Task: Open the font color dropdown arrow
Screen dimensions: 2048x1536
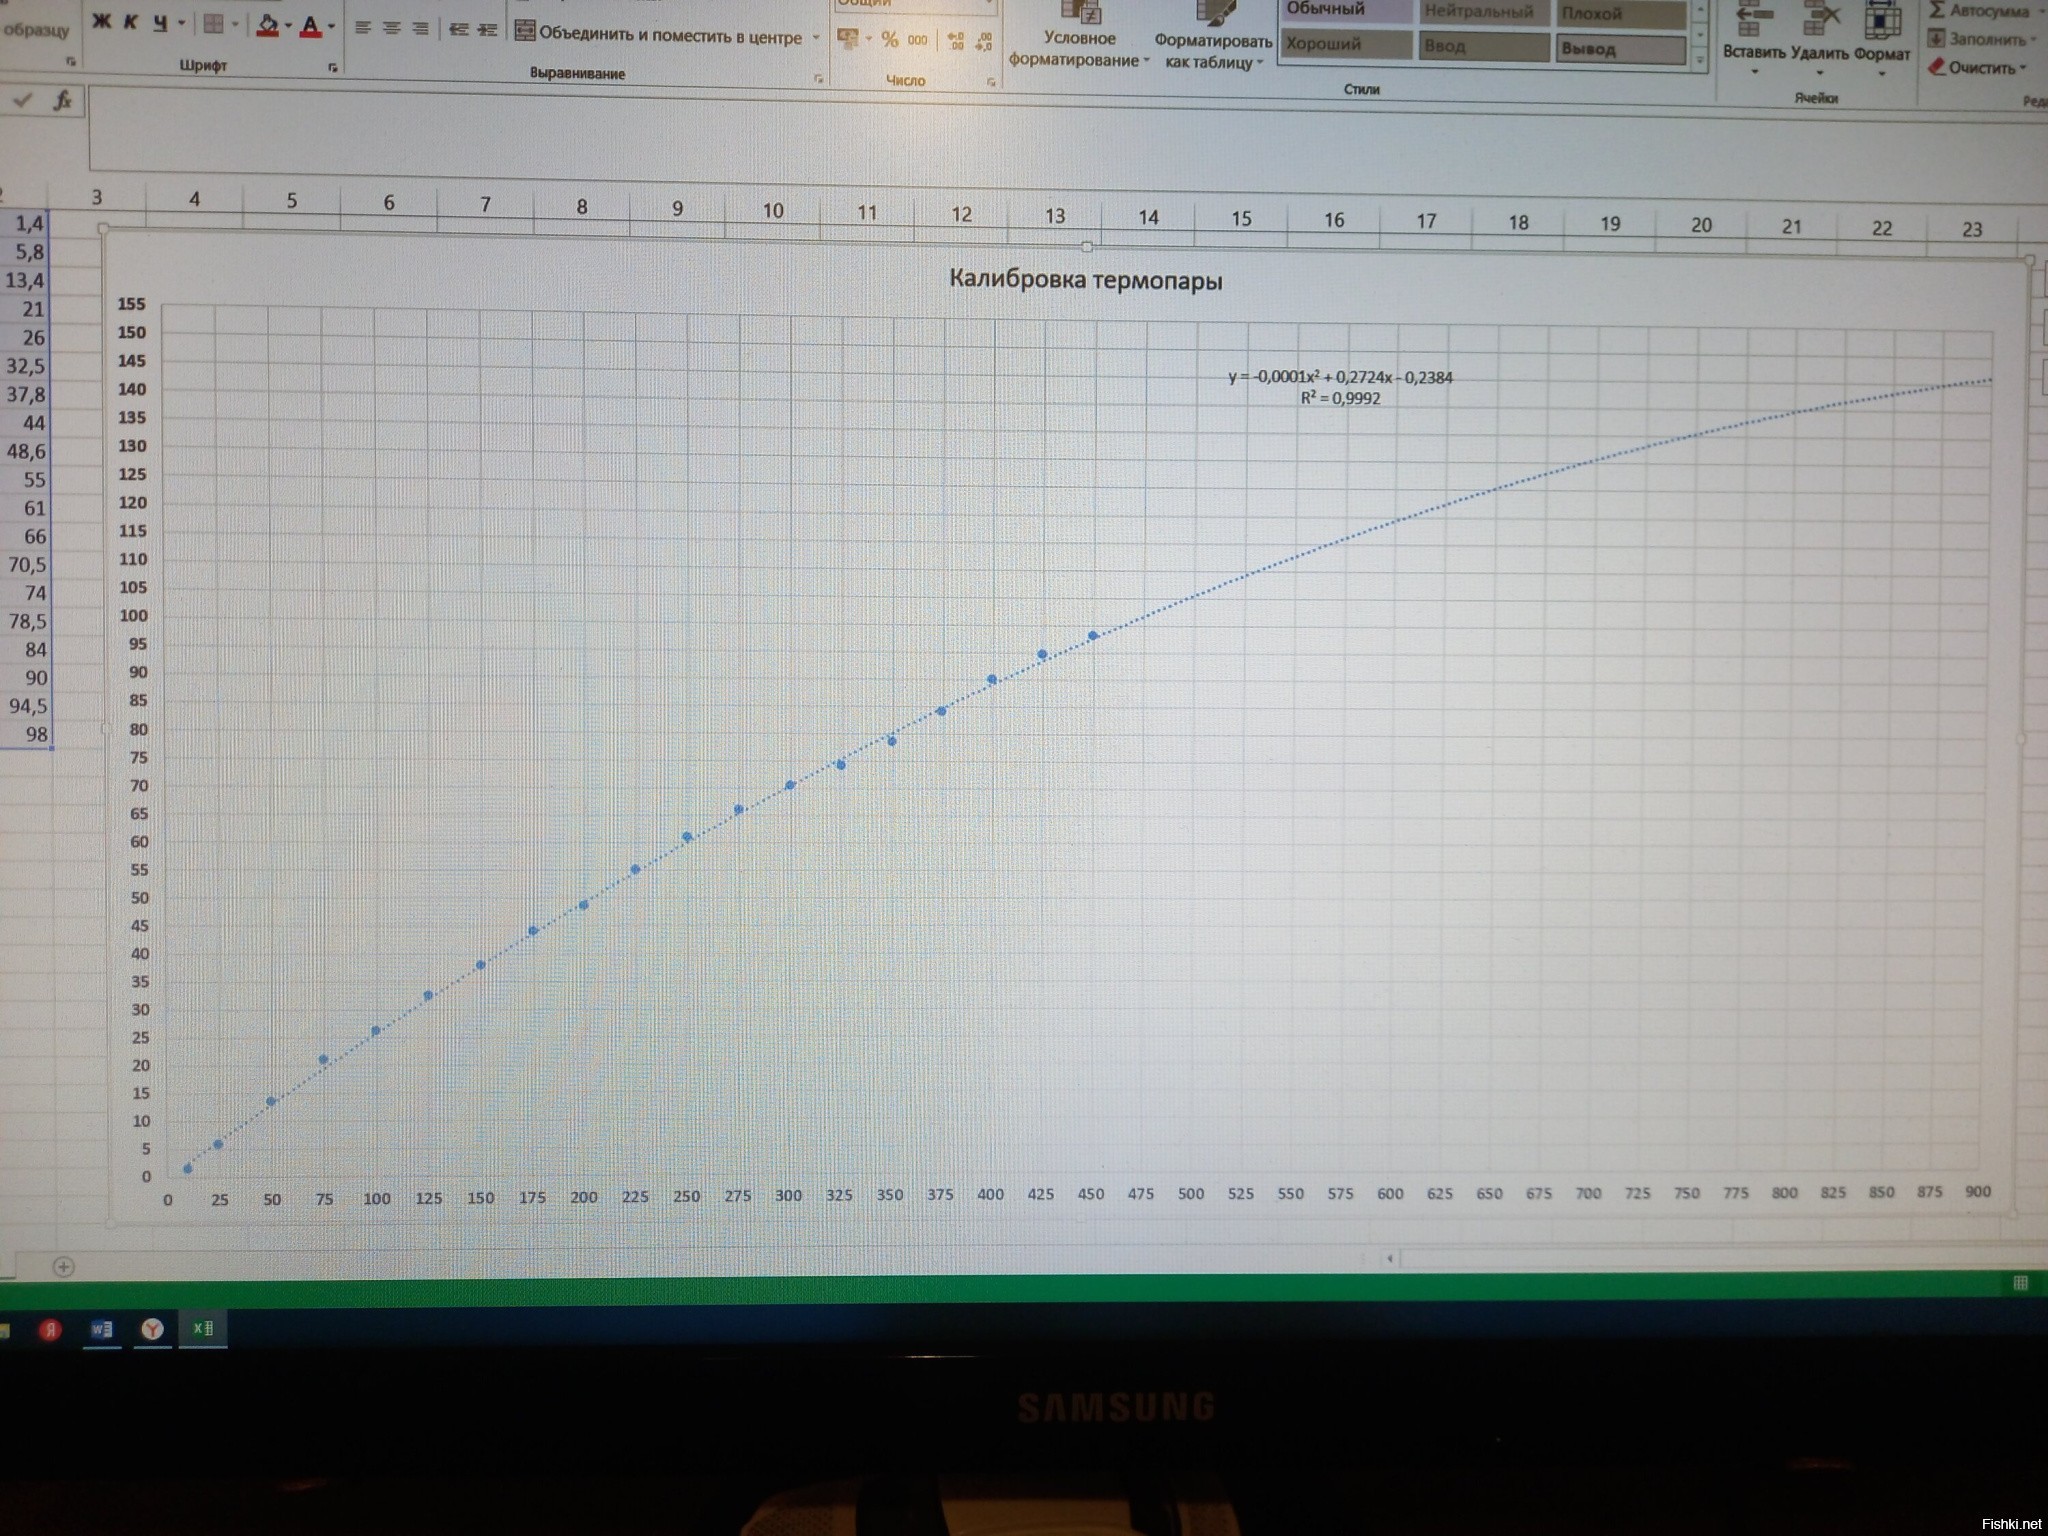Action: (331, 27)
